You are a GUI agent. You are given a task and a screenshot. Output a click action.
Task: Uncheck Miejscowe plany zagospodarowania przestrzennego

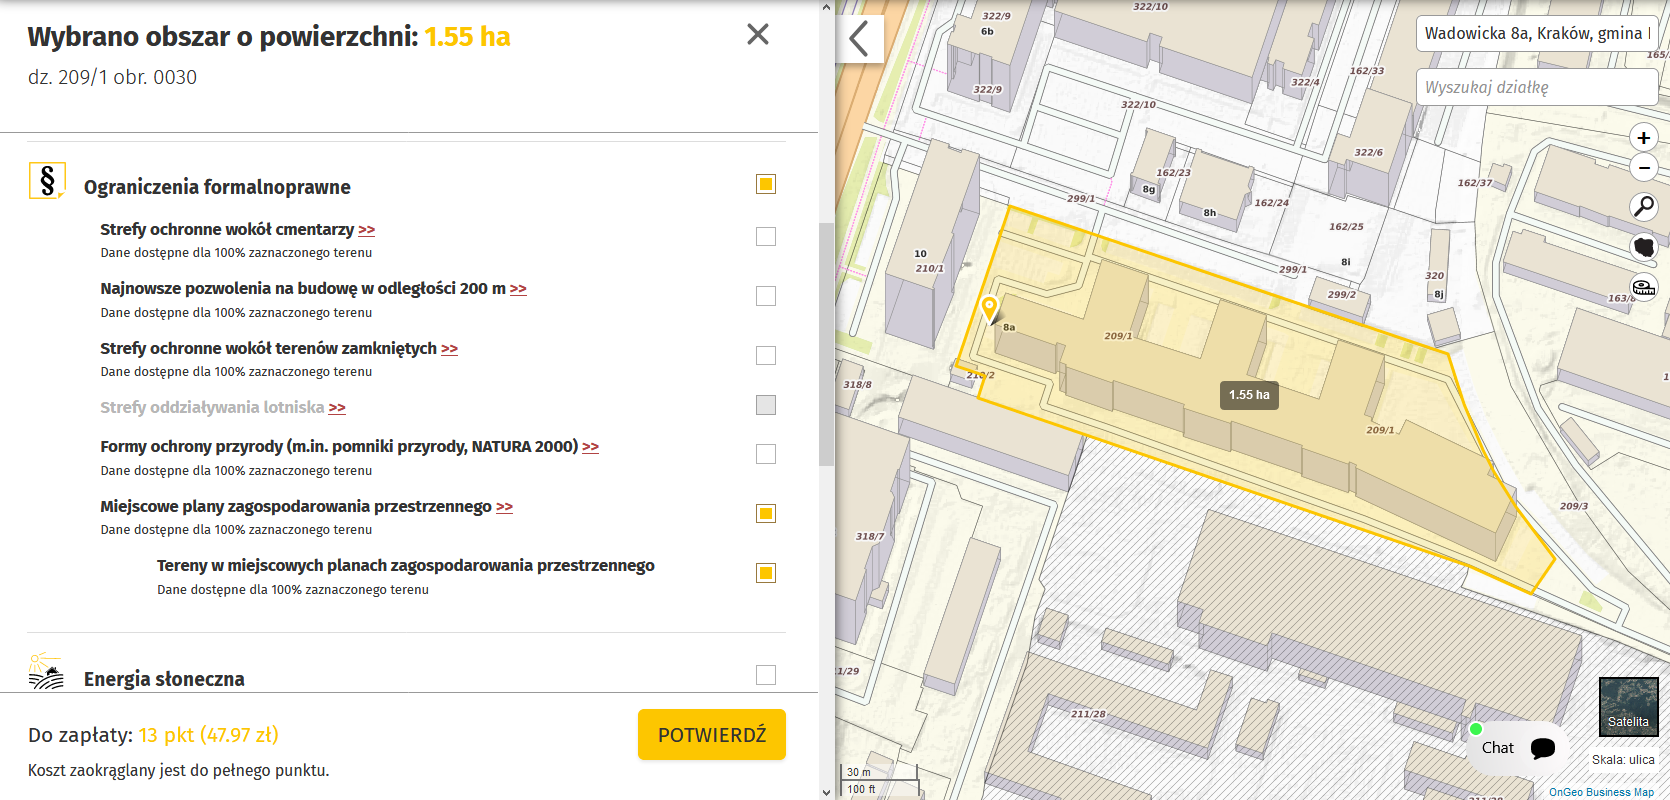coord(766,514)
